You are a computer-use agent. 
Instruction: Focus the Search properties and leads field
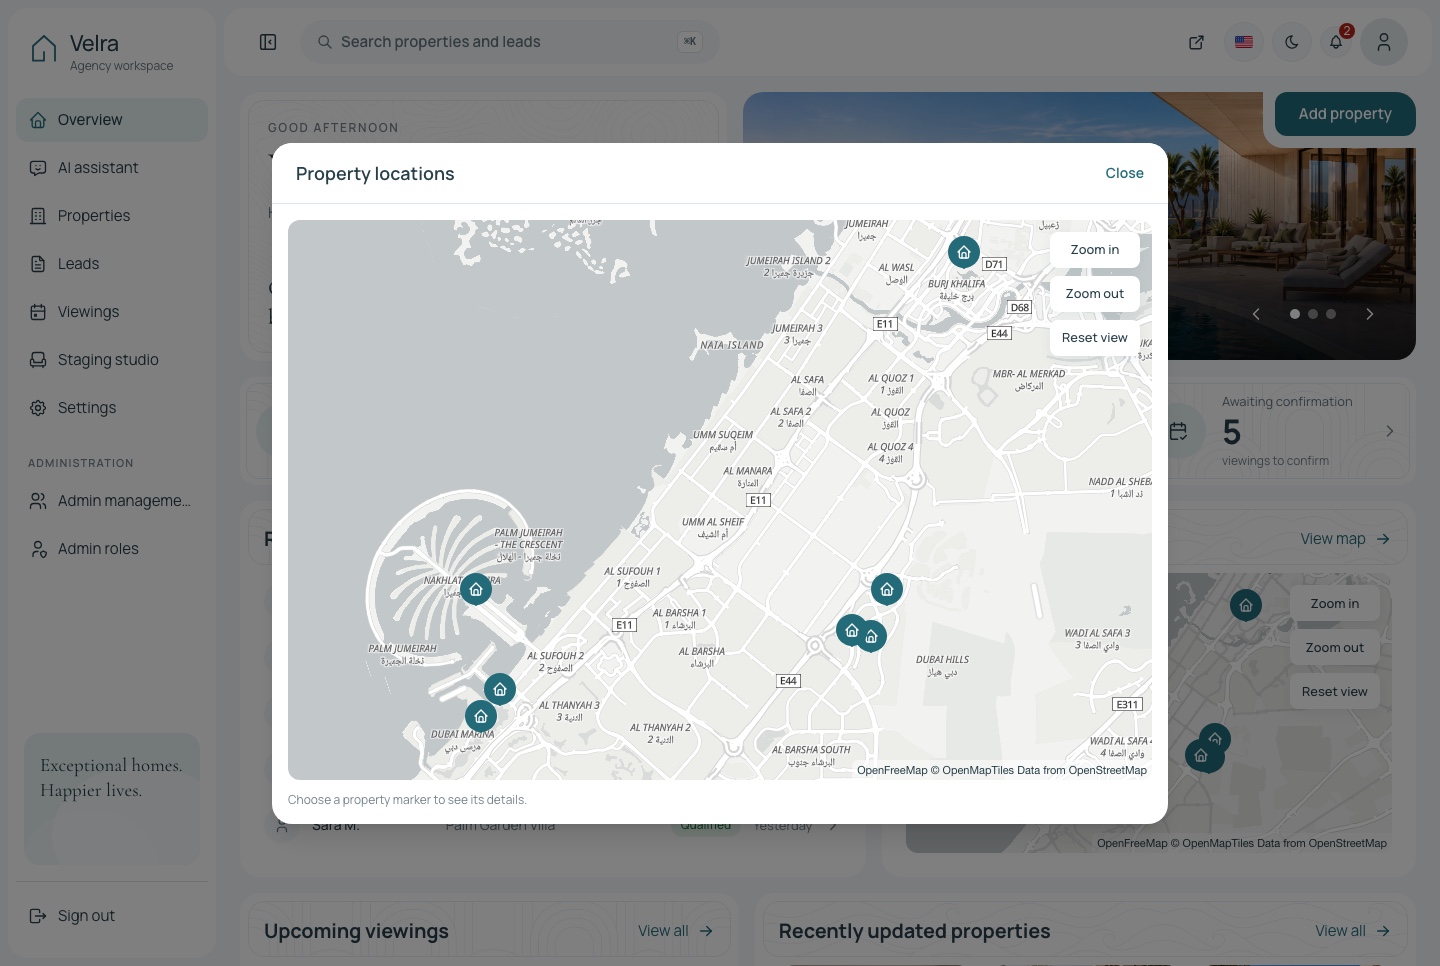click(x=509, y=42)
